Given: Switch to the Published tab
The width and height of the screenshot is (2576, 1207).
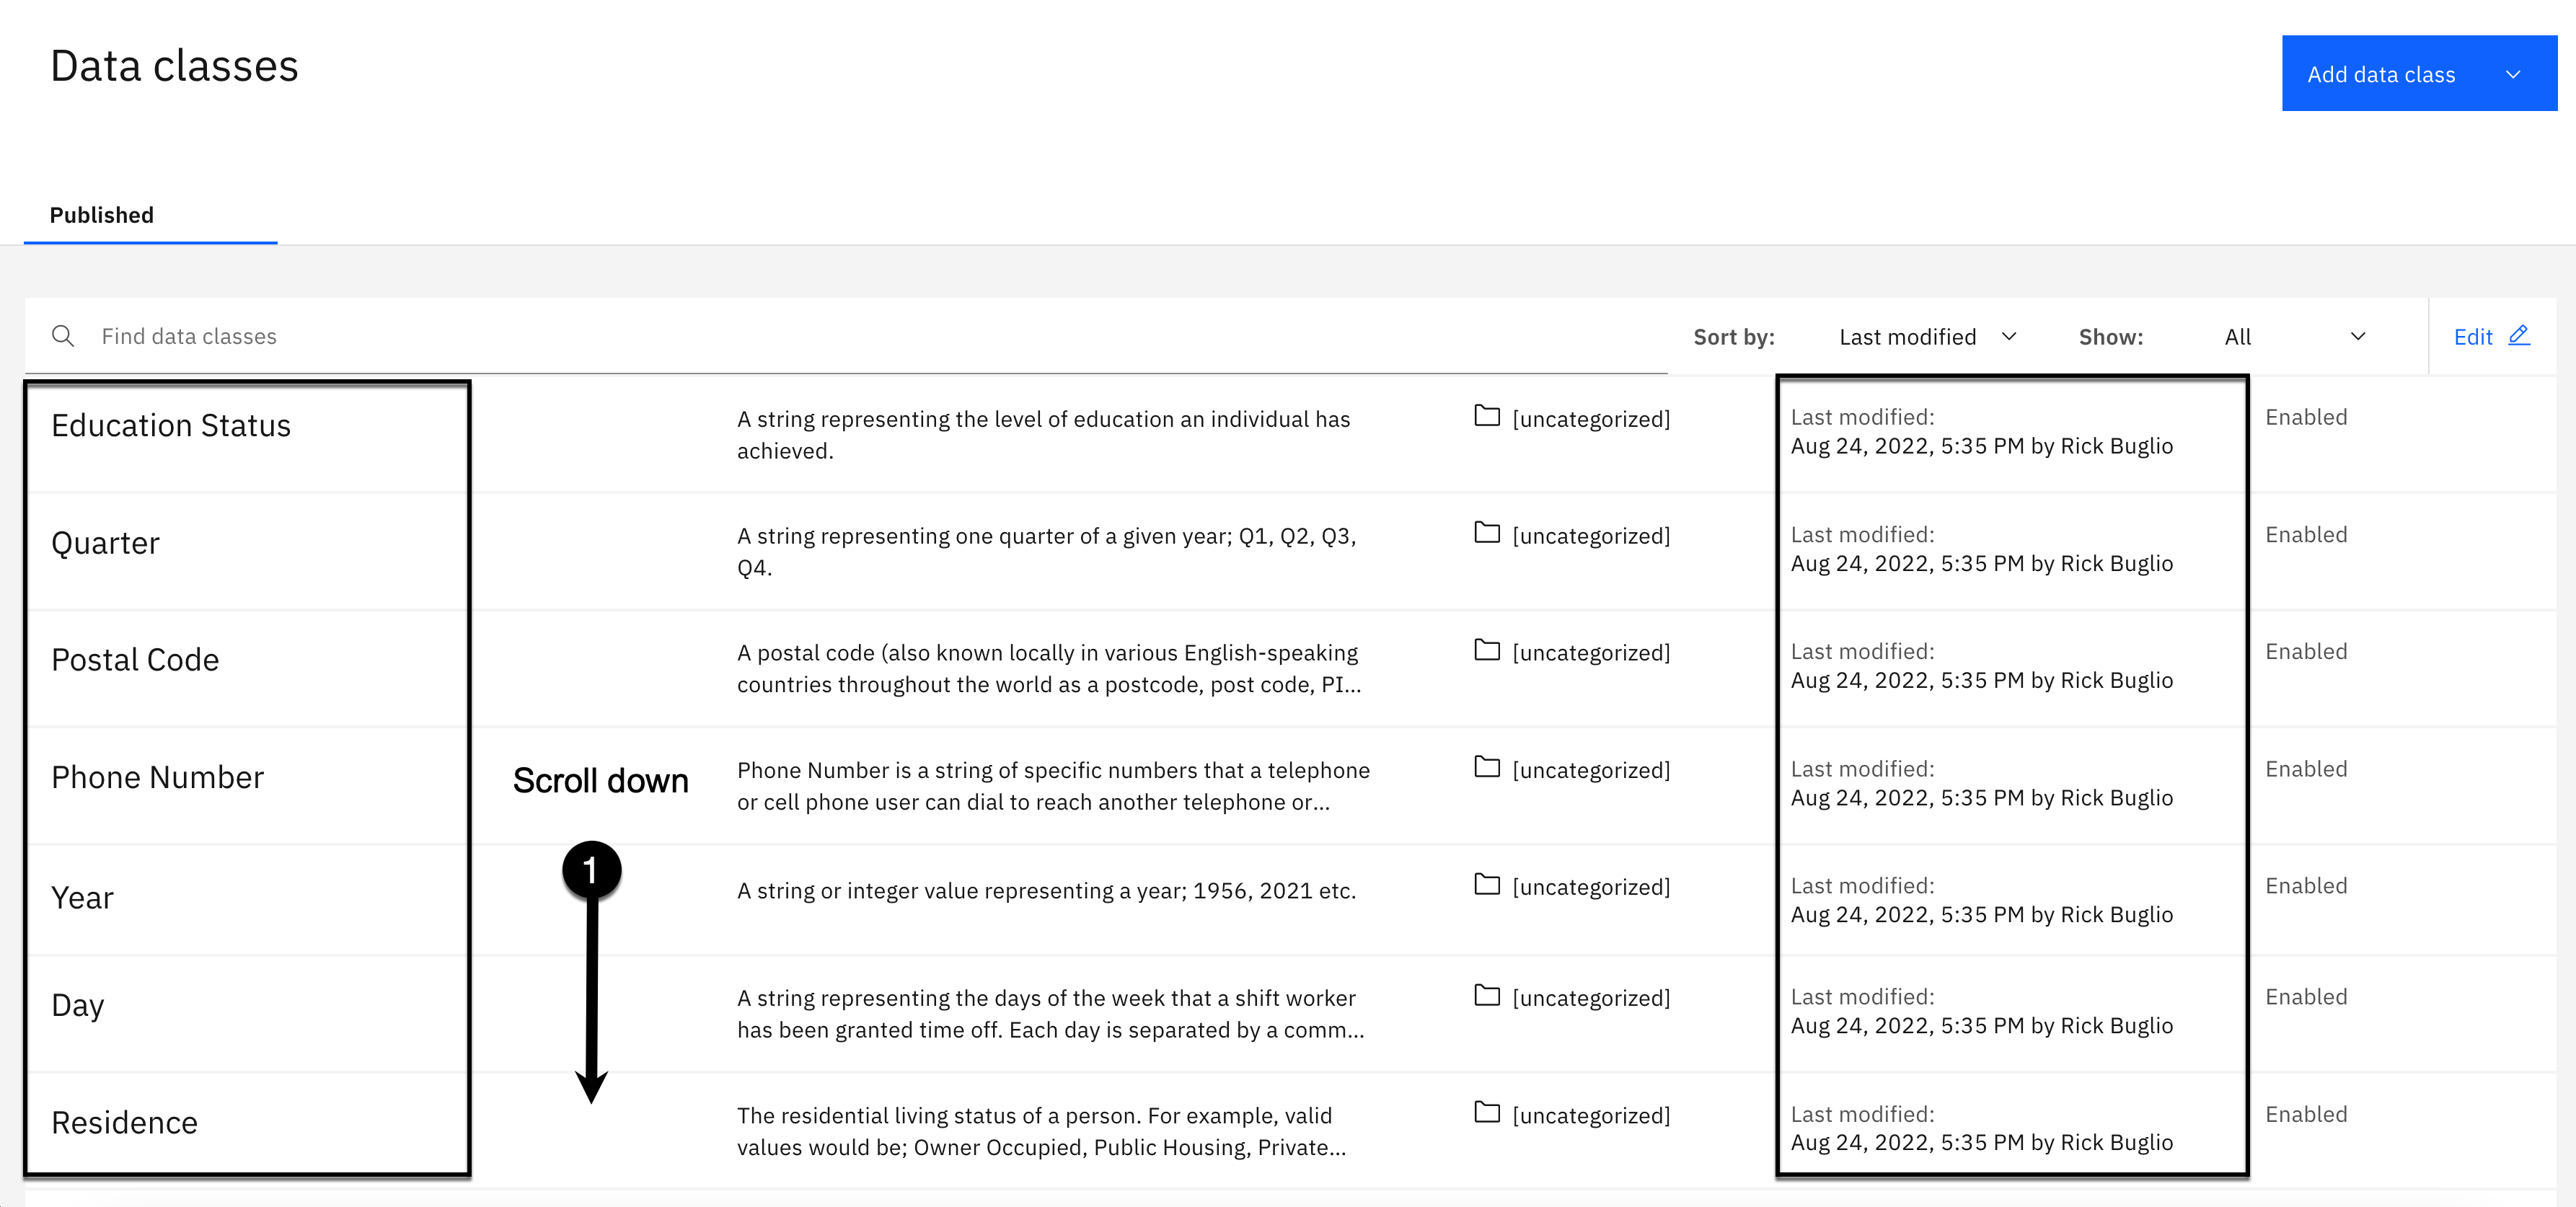Looking at the screenshot, I should 102,215.
